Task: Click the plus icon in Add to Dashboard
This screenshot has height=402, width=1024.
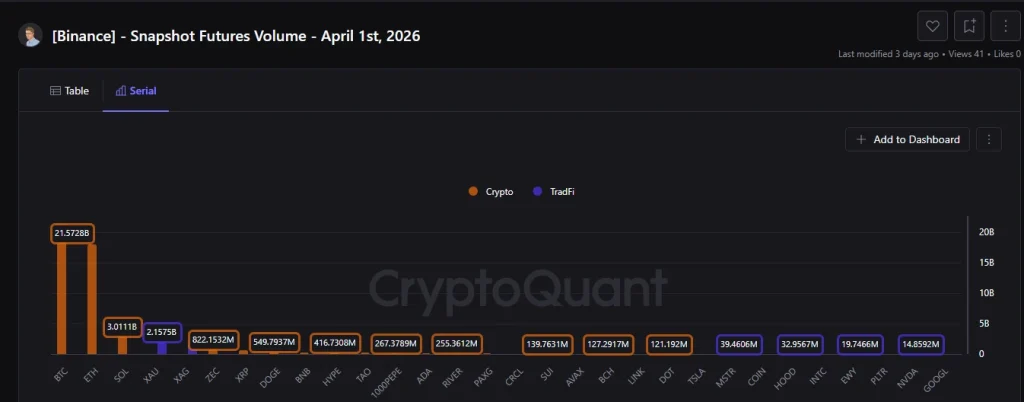Action: pos(861,139)
